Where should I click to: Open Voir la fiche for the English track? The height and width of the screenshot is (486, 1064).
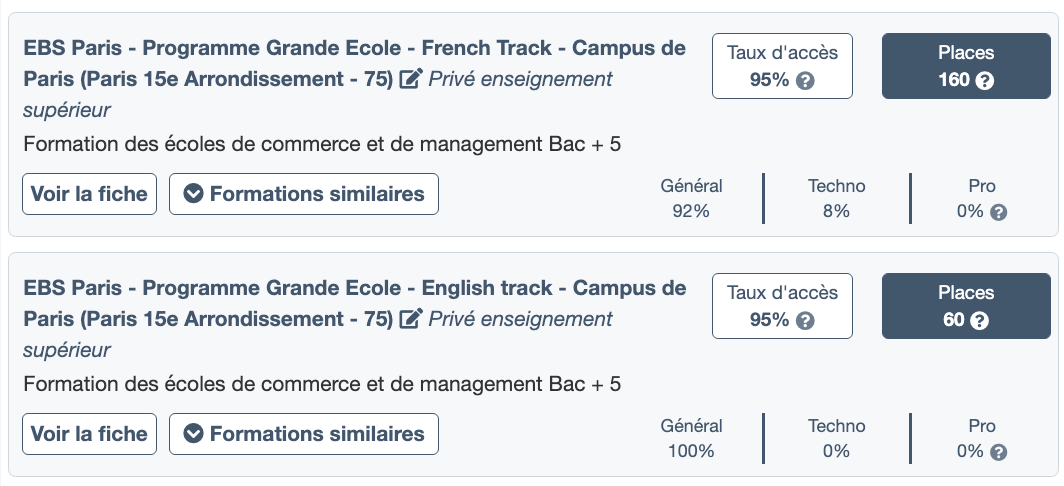(89, 434)
